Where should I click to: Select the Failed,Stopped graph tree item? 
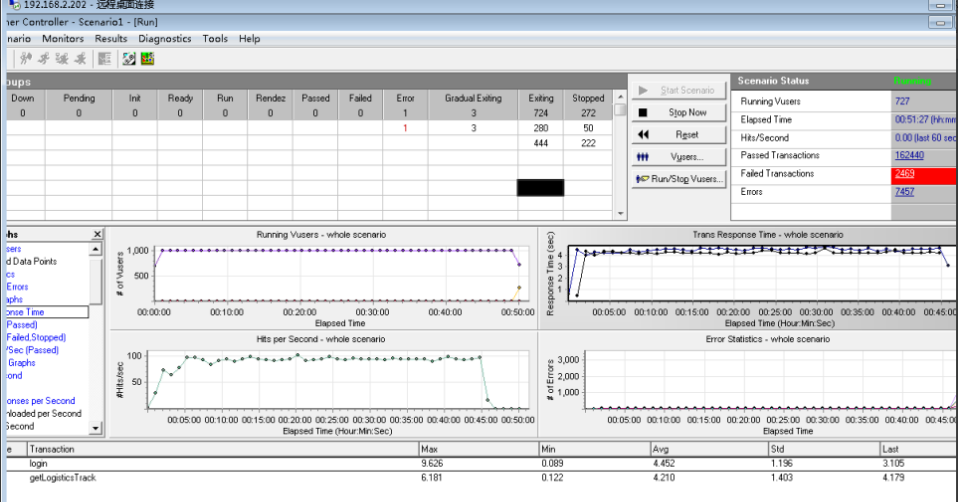point(36,337)
